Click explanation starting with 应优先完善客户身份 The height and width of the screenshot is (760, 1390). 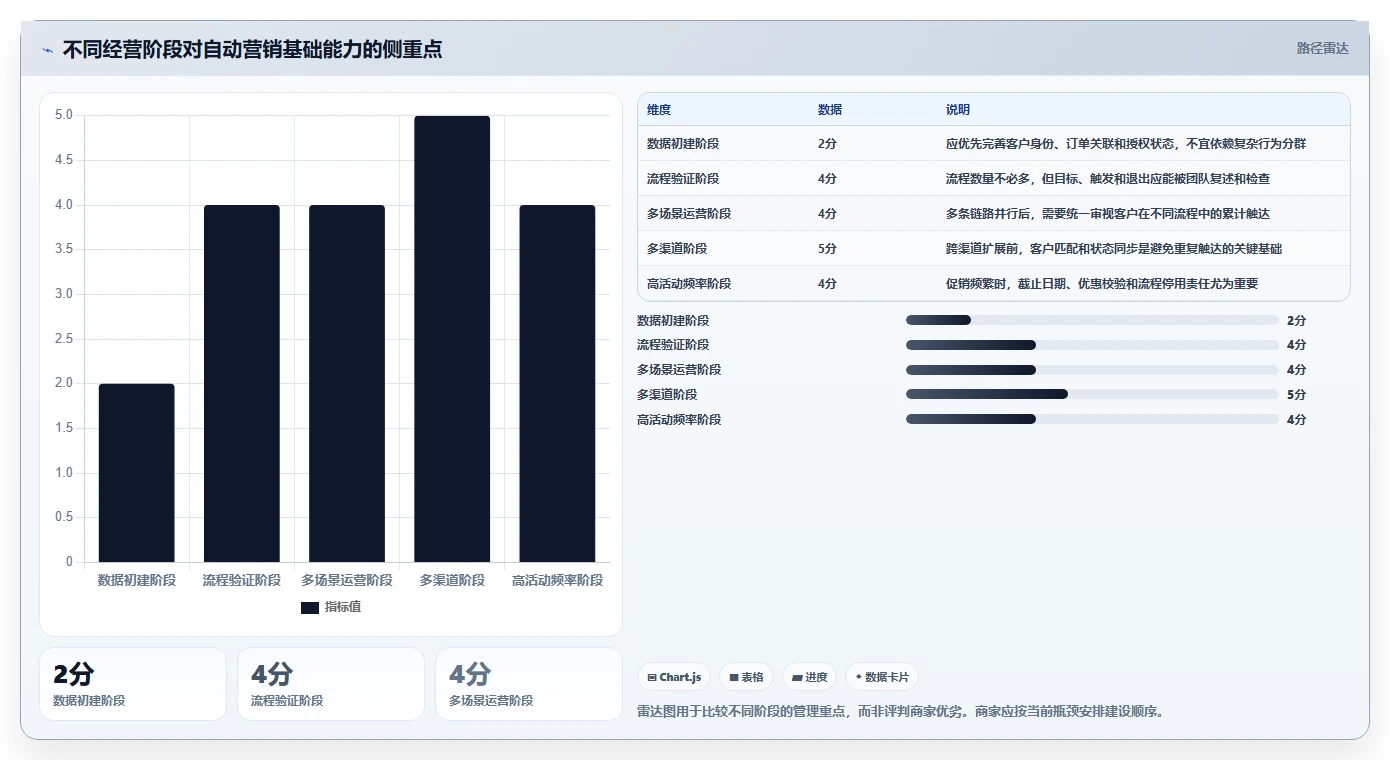(1126, 144)
